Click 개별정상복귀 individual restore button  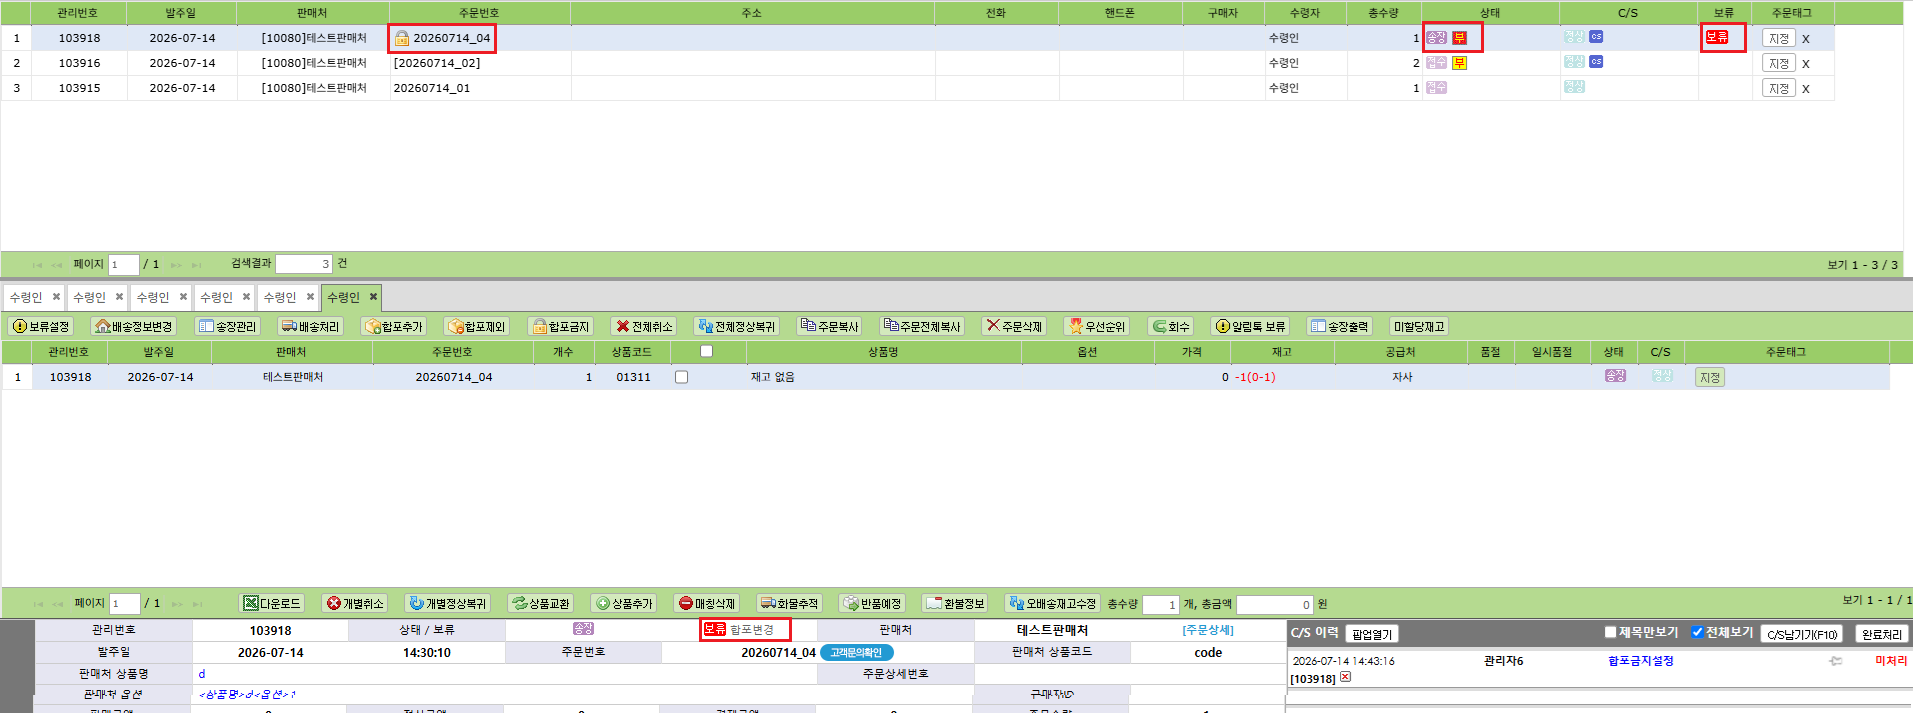(448, 603)
